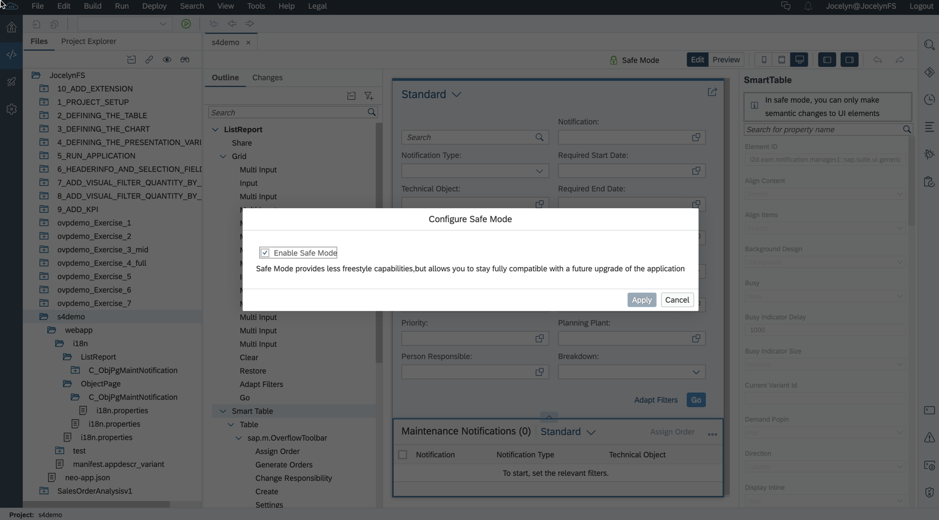Toggle the right properties pane layout button

pos(849,60)
